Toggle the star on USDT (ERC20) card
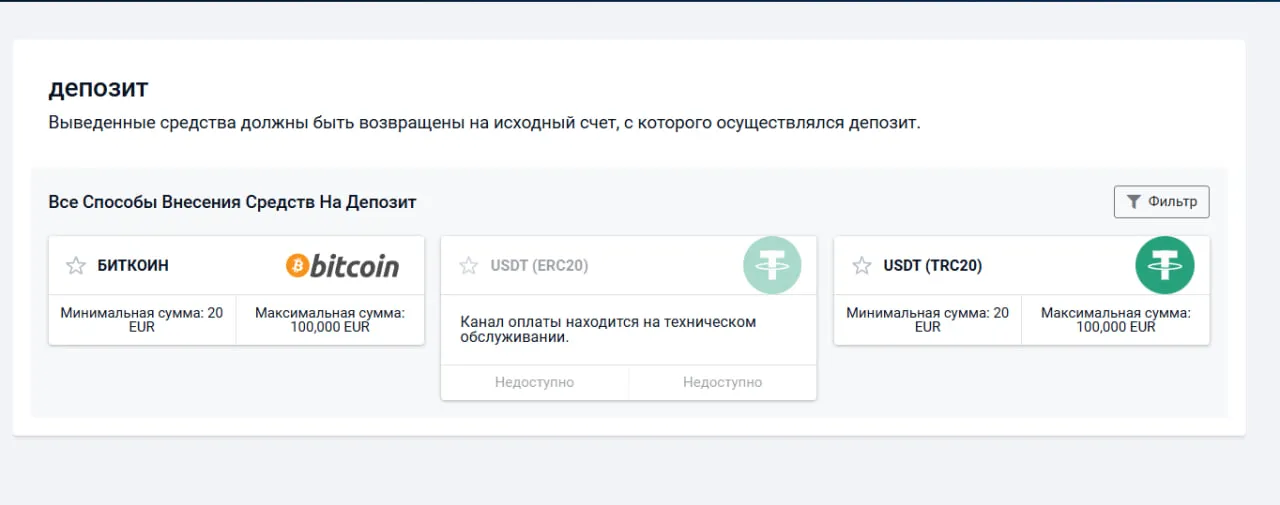The height and width of the screenshot is (505, 1280). 468,265
